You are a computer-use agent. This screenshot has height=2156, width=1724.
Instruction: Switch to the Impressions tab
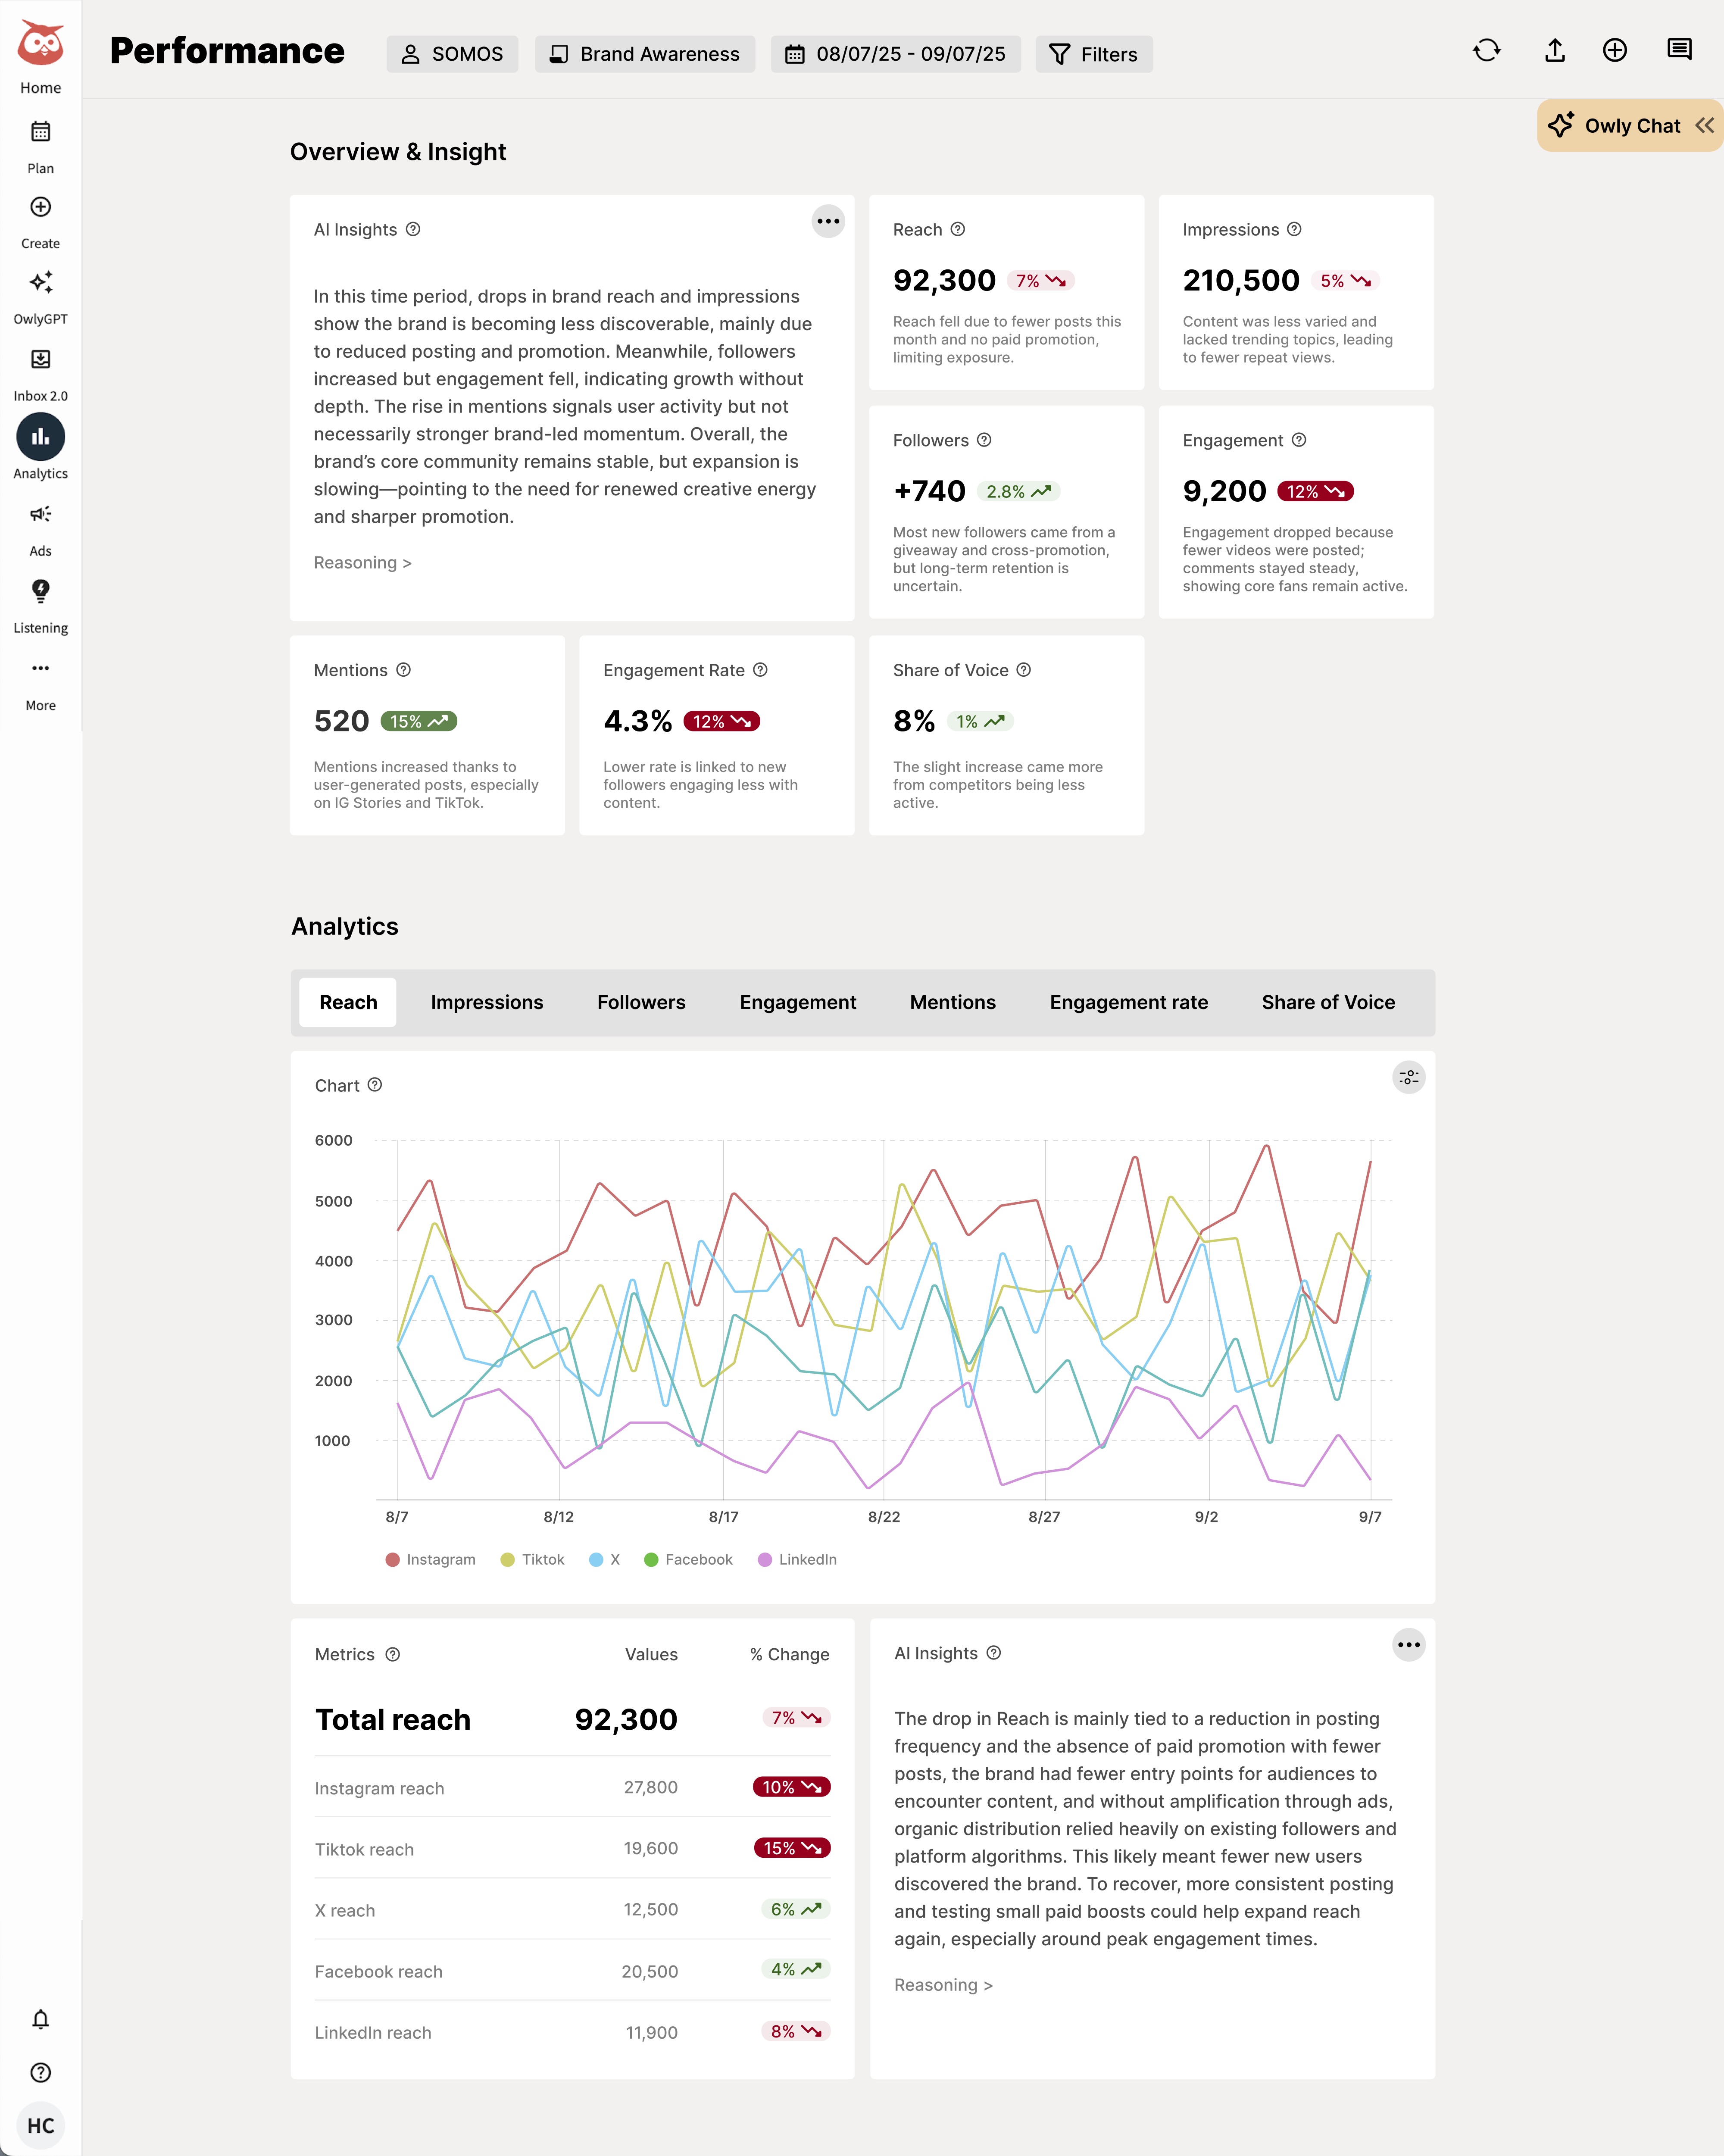[486, 1002]
